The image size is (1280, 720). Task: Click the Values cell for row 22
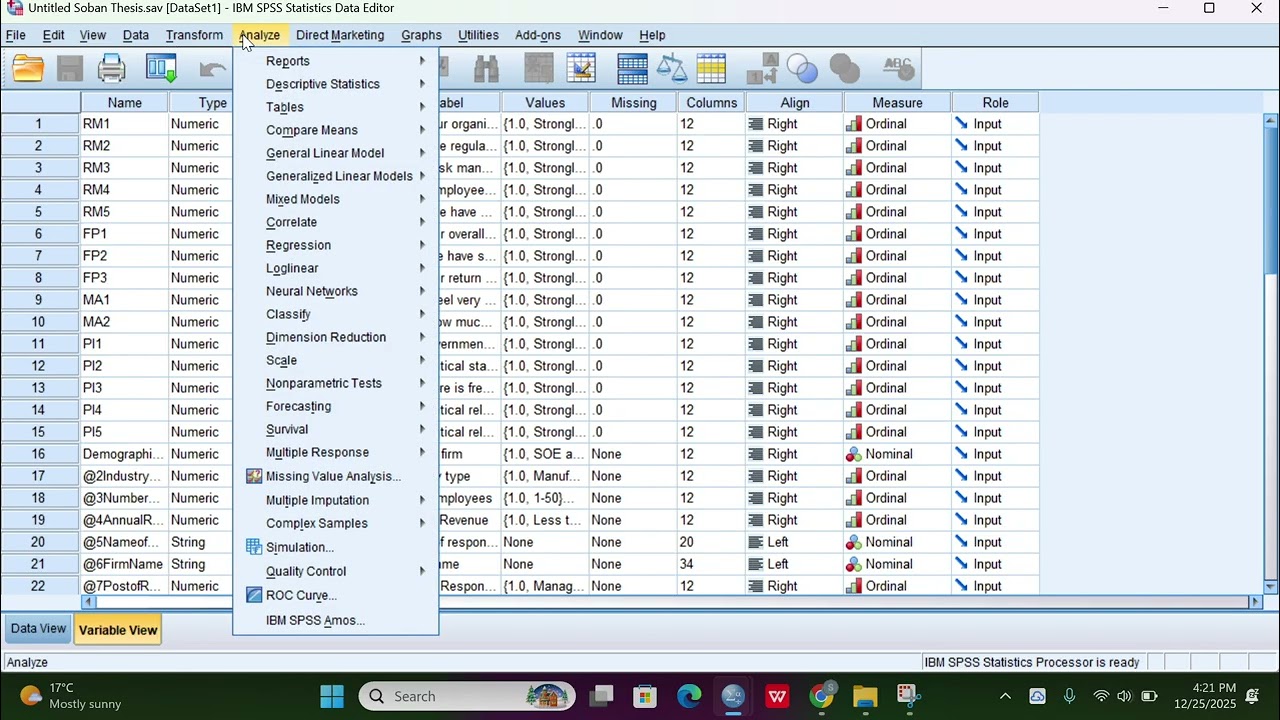545,586
